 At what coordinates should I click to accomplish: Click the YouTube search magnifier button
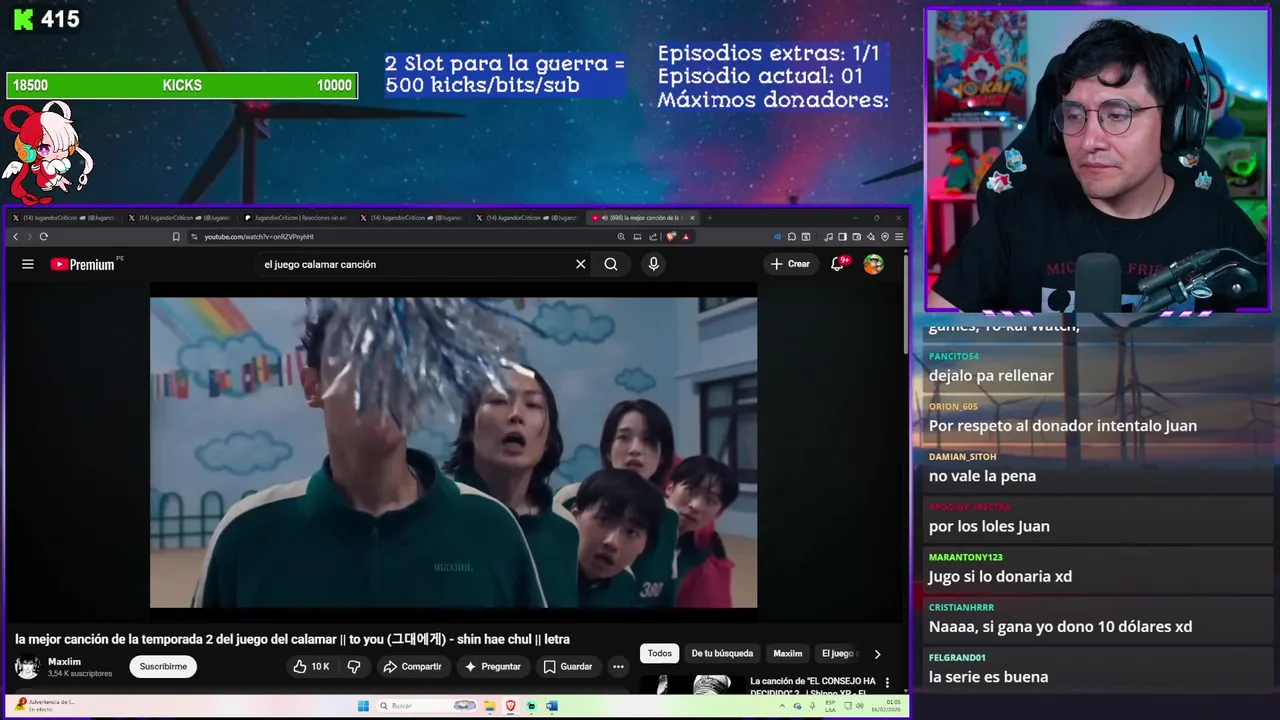[x=611, y=264]
